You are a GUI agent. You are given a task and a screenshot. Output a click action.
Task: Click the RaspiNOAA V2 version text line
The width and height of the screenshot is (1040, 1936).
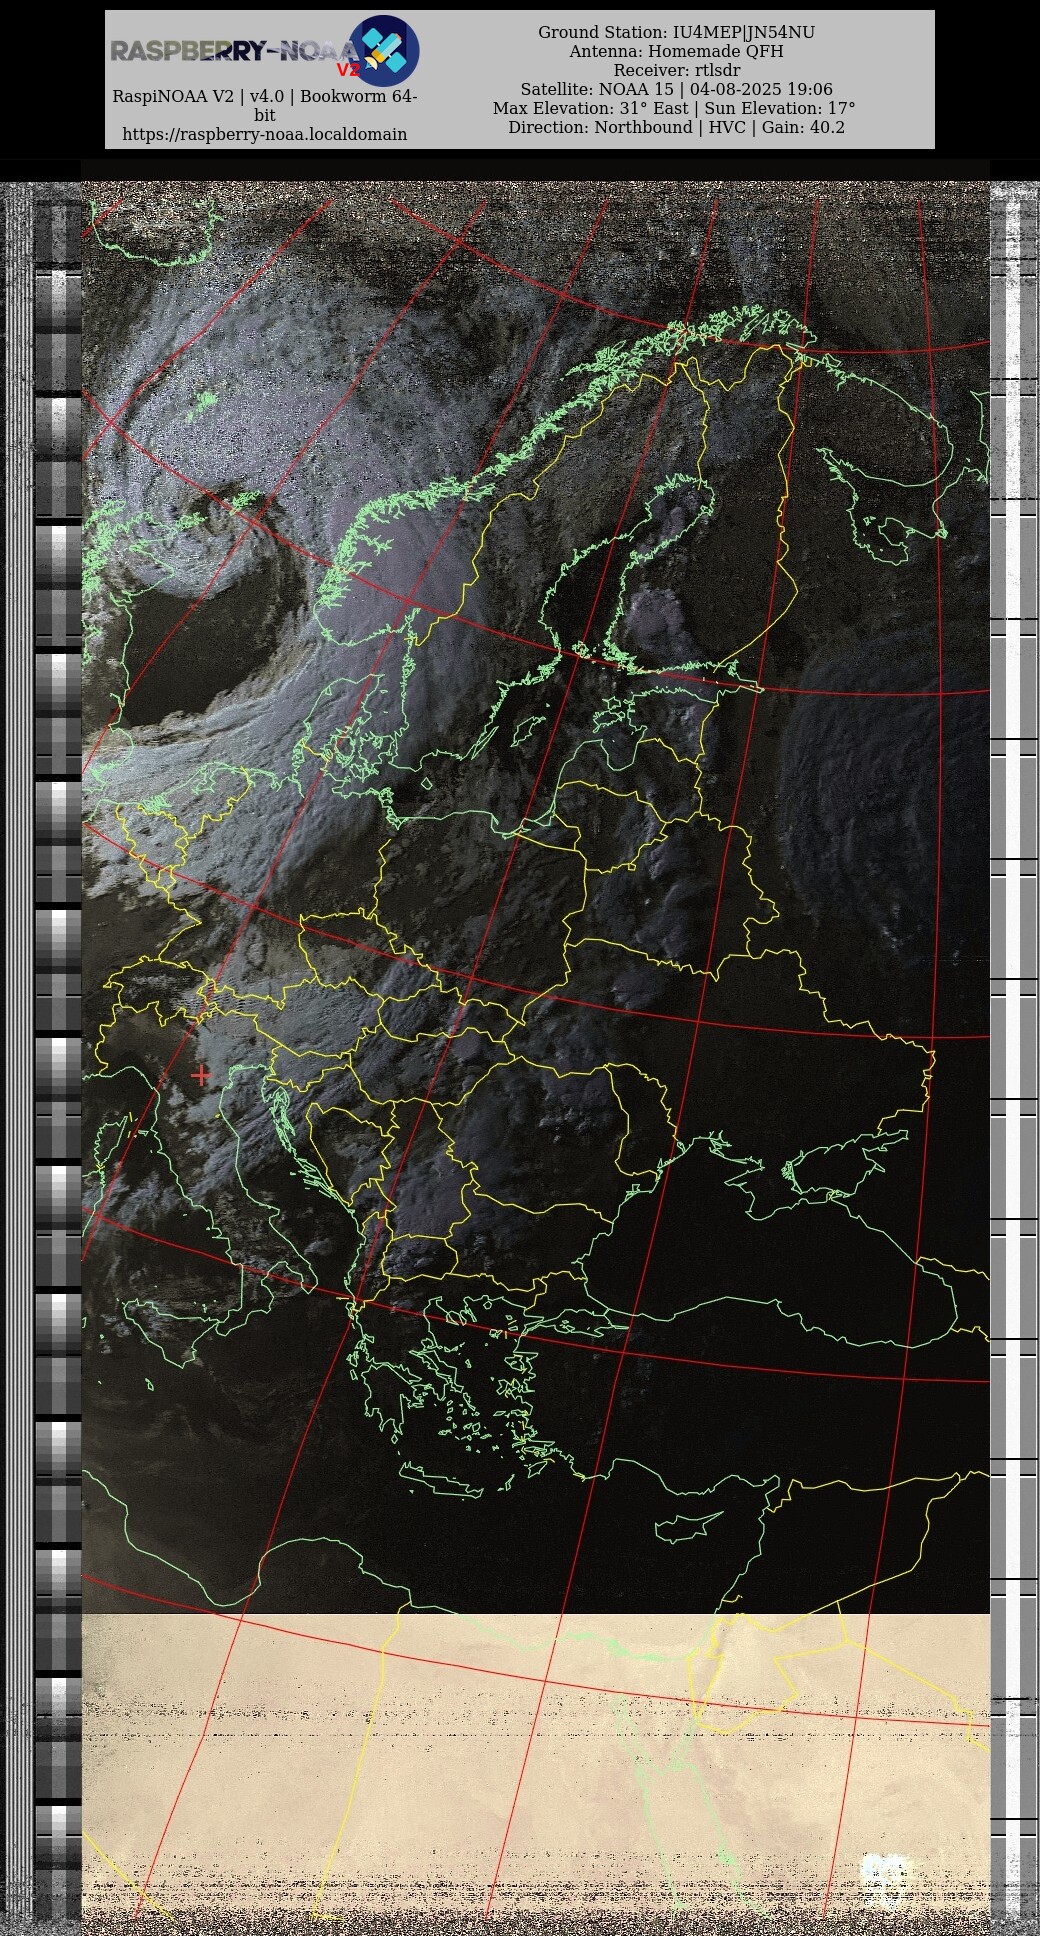tap(265, 105)
